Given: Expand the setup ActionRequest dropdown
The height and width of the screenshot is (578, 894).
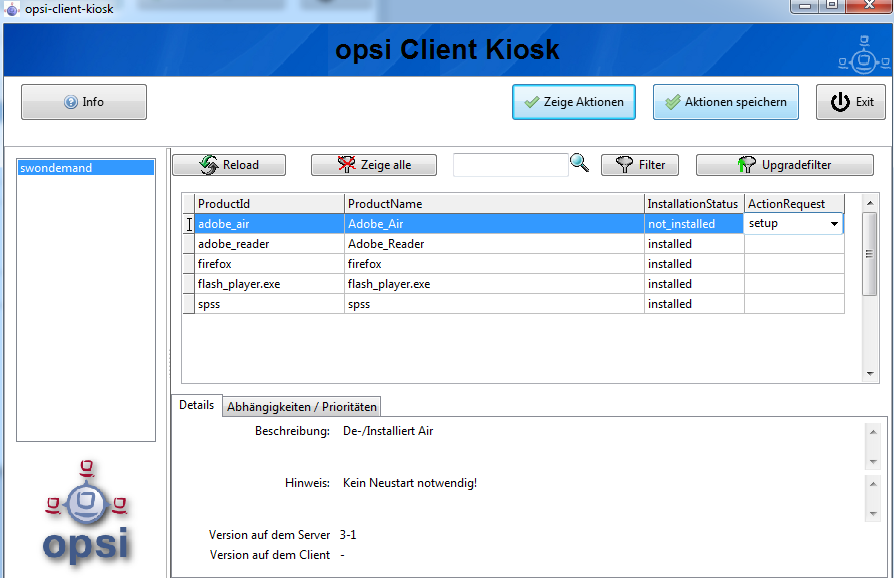Looking at the screenshot, I should (x=834, y=223).
